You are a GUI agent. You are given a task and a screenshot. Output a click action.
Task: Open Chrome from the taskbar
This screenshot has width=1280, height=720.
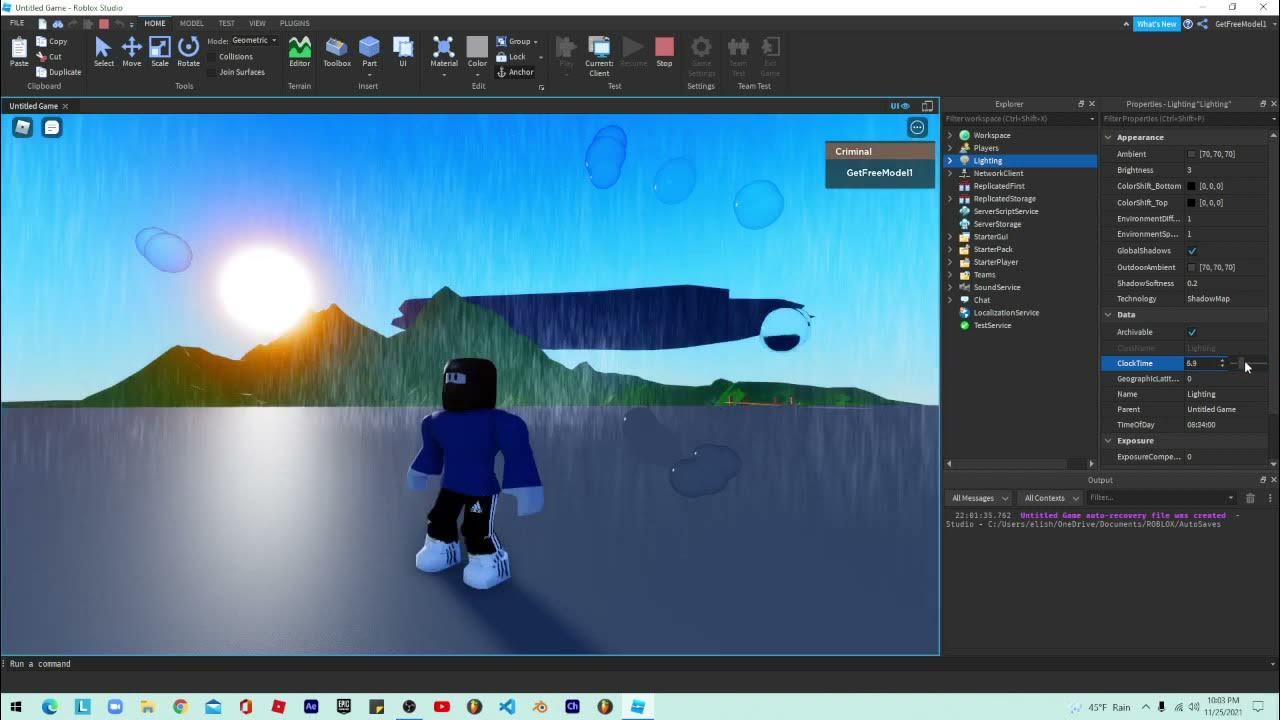[x=180, y=706]
